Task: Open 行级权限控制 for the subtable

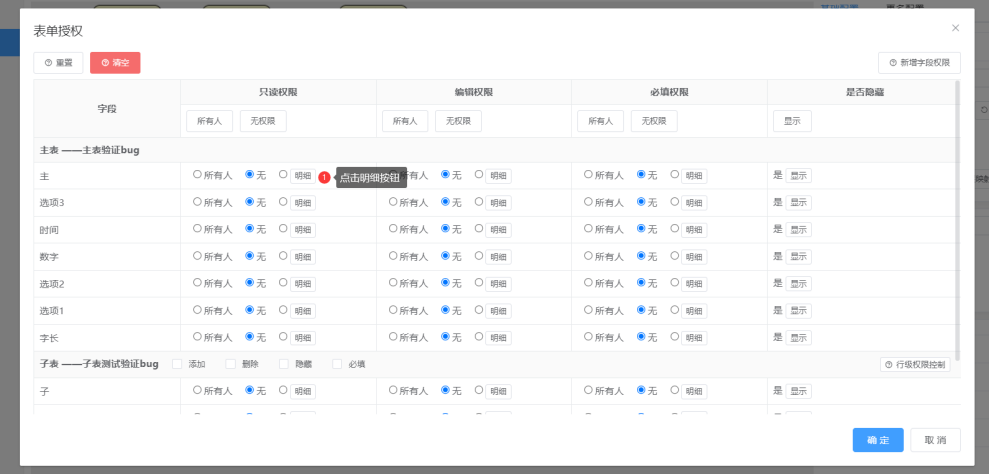Action: [915, 364]
